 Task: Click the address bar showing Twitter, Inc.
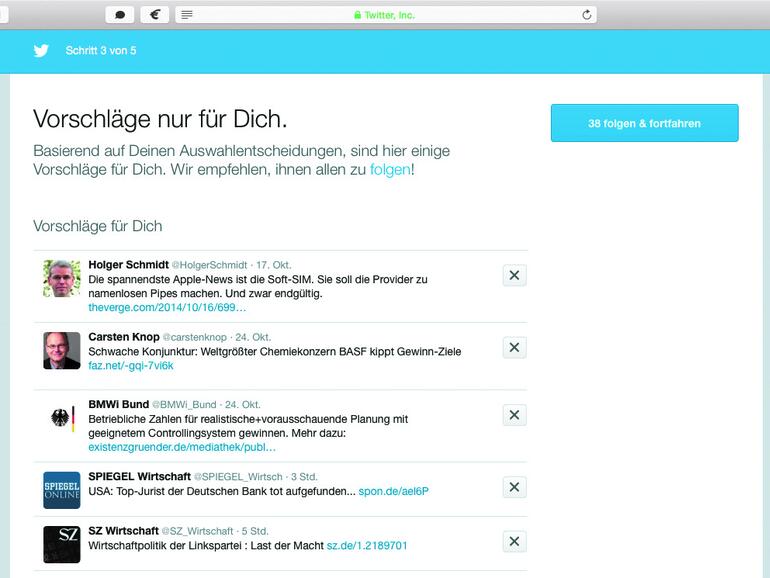pyautogui.click(x=386, y=15)
